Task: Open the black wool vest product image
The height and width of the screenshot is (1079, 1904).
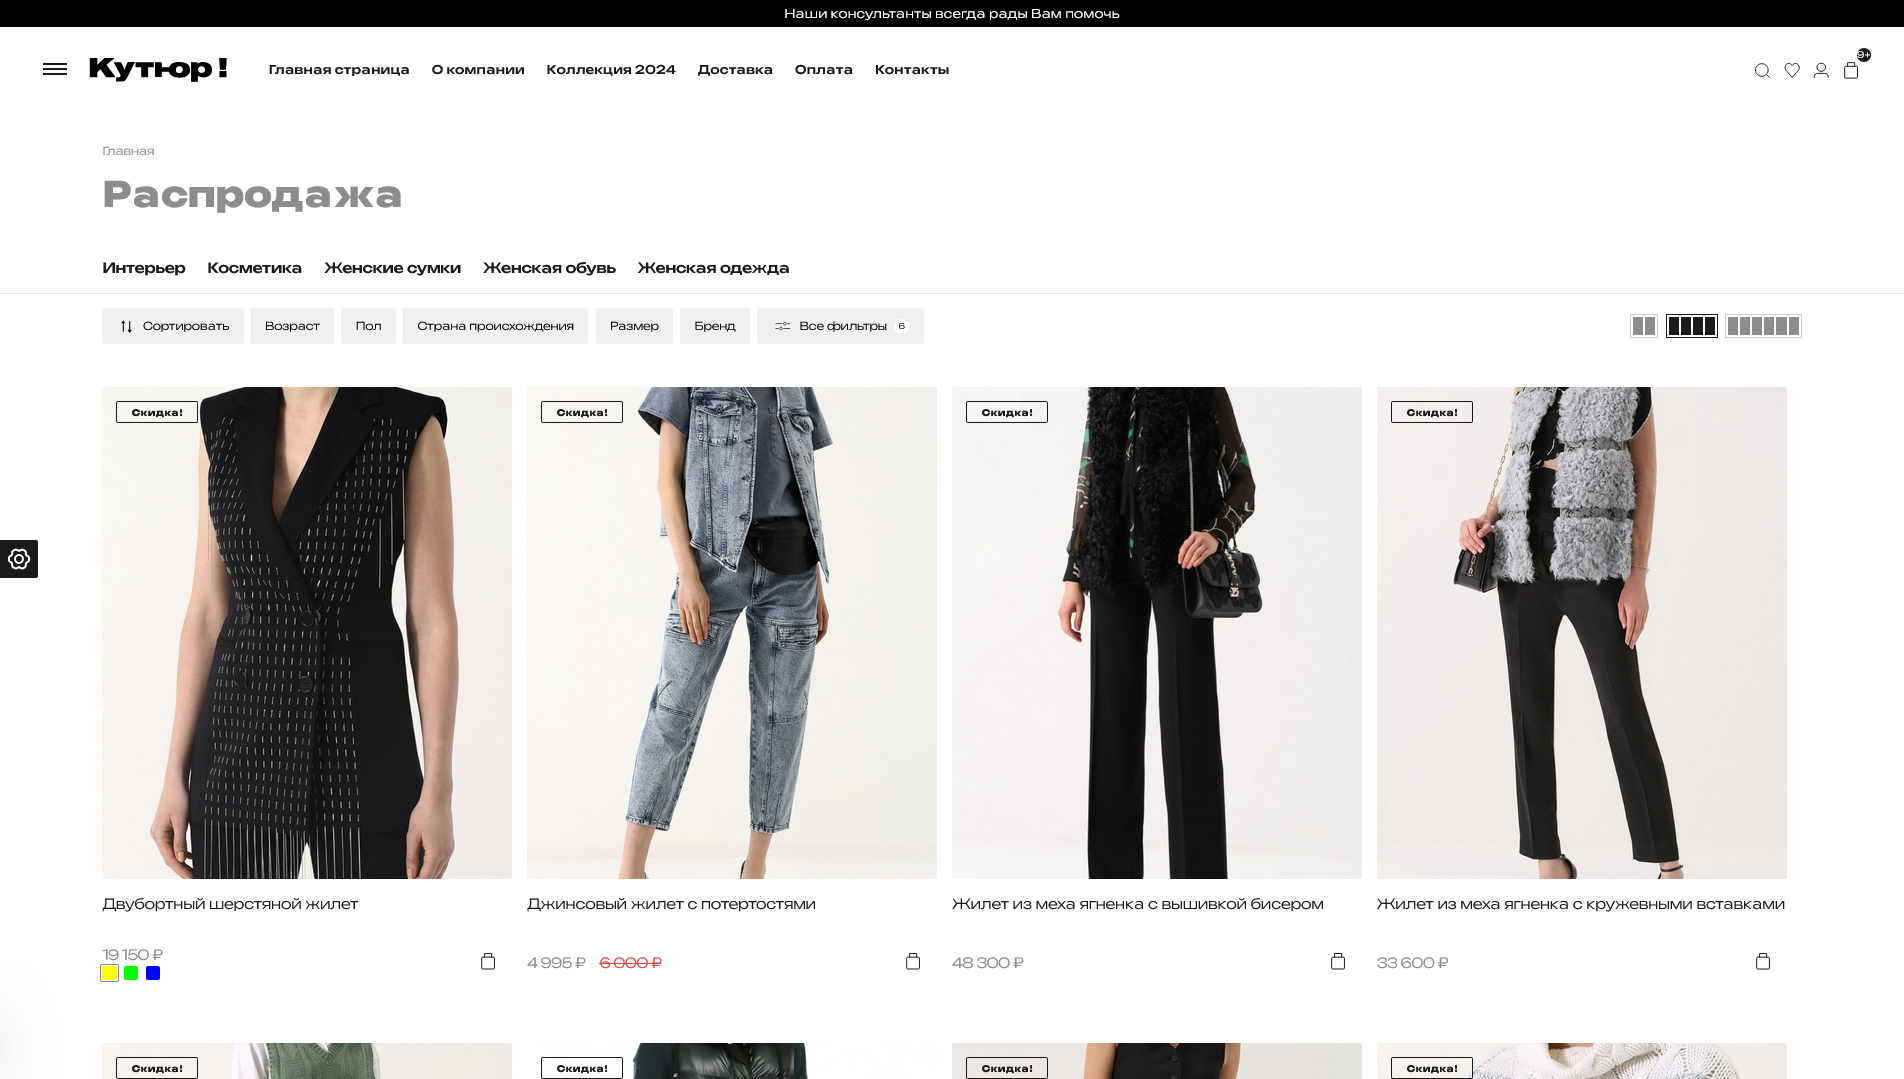Action: point(307,633)
